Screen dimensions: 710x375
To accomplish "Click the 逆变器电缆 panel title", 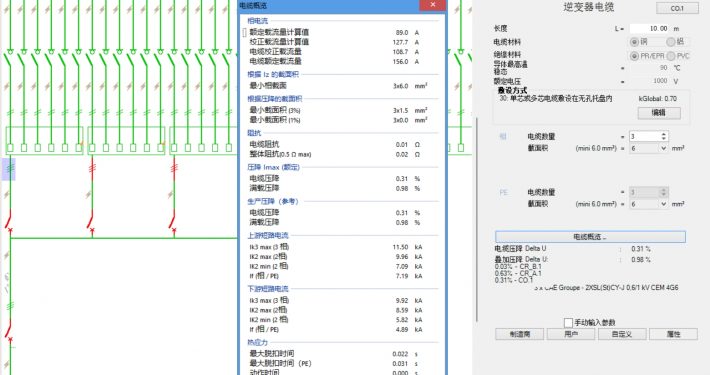I will pos(589,7).
